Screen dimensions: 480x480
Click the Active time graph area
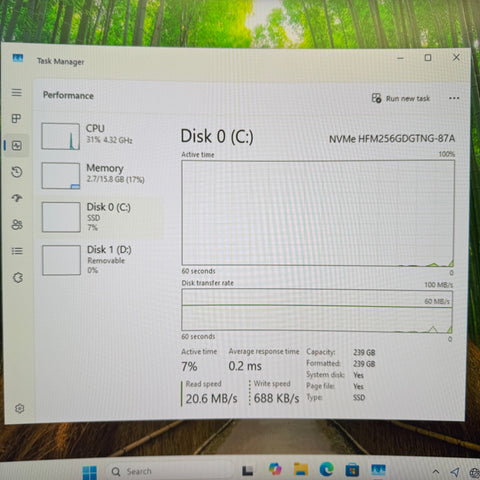point(318,213)
